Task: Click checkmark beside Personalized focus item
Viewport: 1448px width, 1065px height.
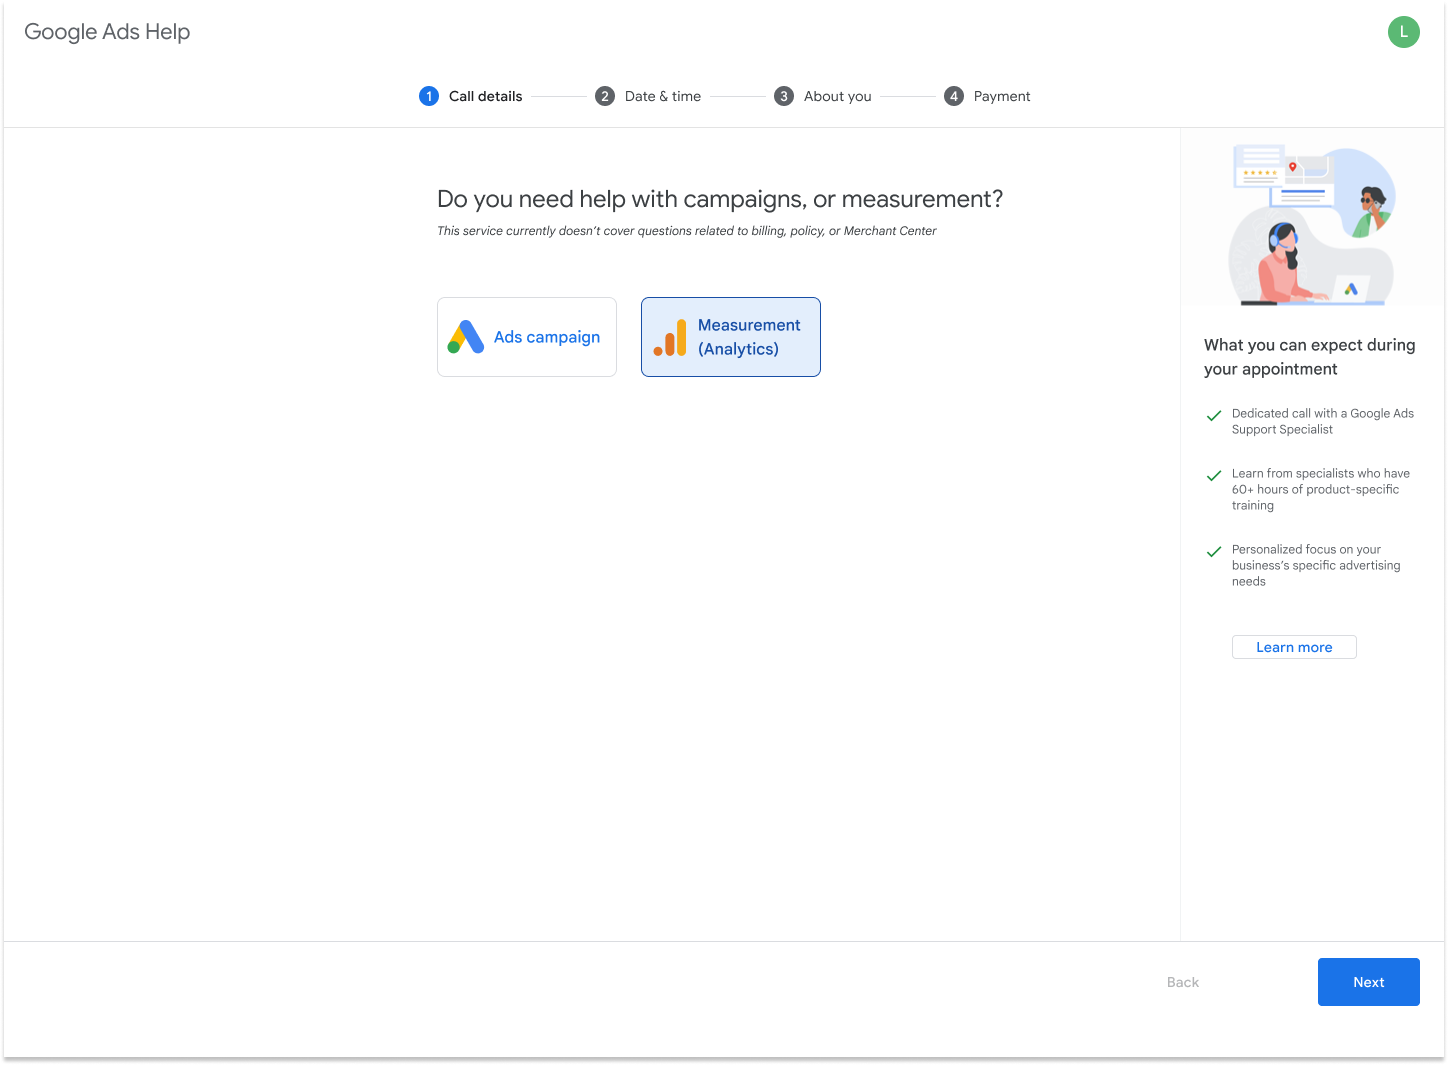Action: point(1214,551)
